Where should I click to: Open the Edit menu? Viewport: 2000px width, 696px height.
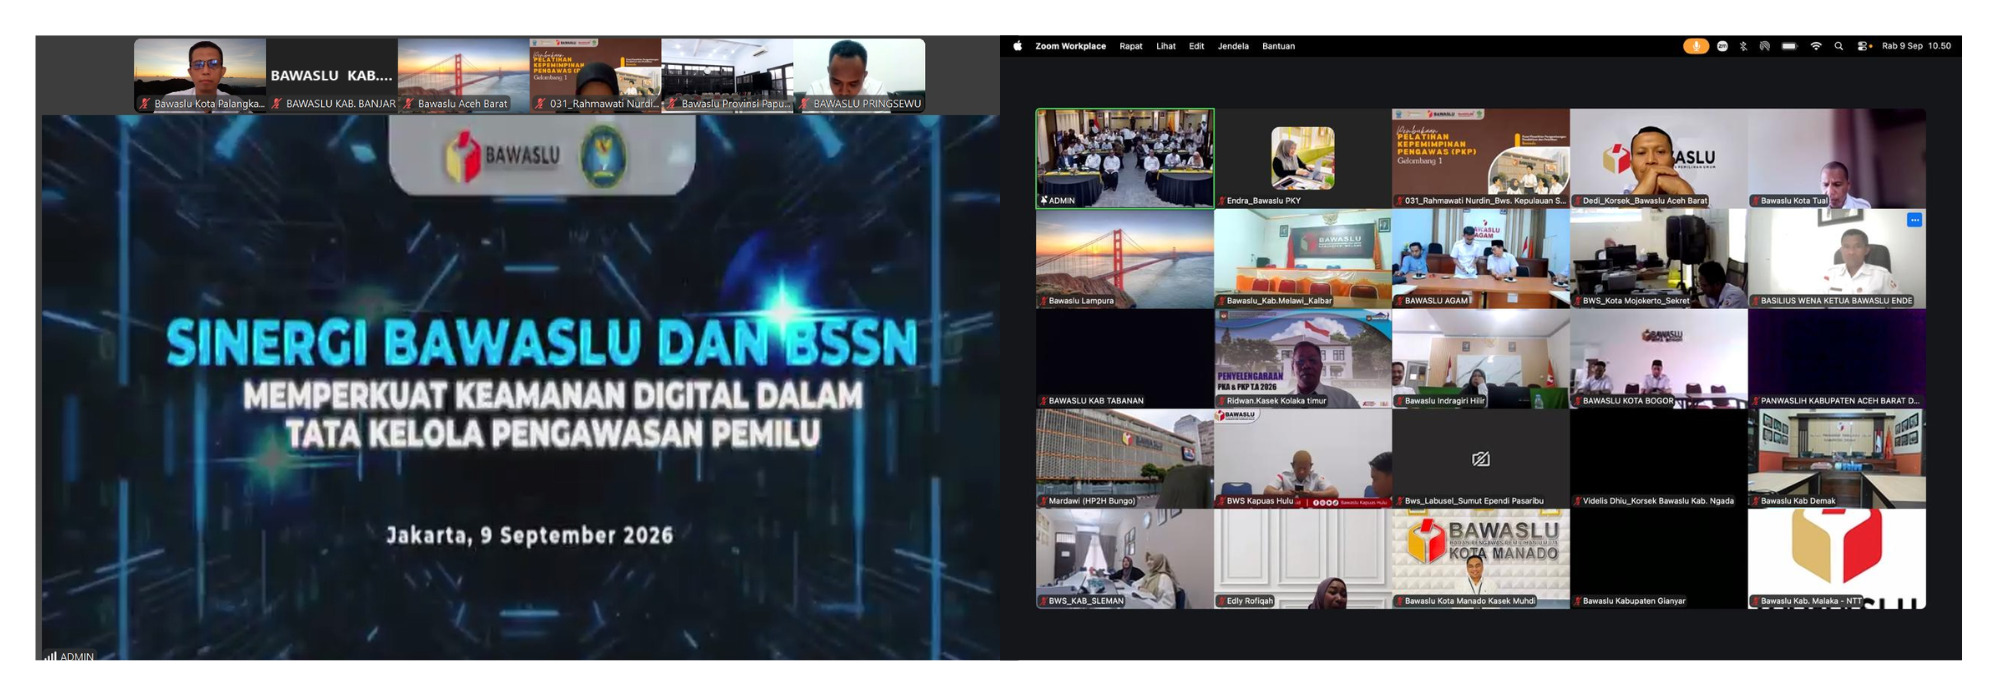[1196, 46]
